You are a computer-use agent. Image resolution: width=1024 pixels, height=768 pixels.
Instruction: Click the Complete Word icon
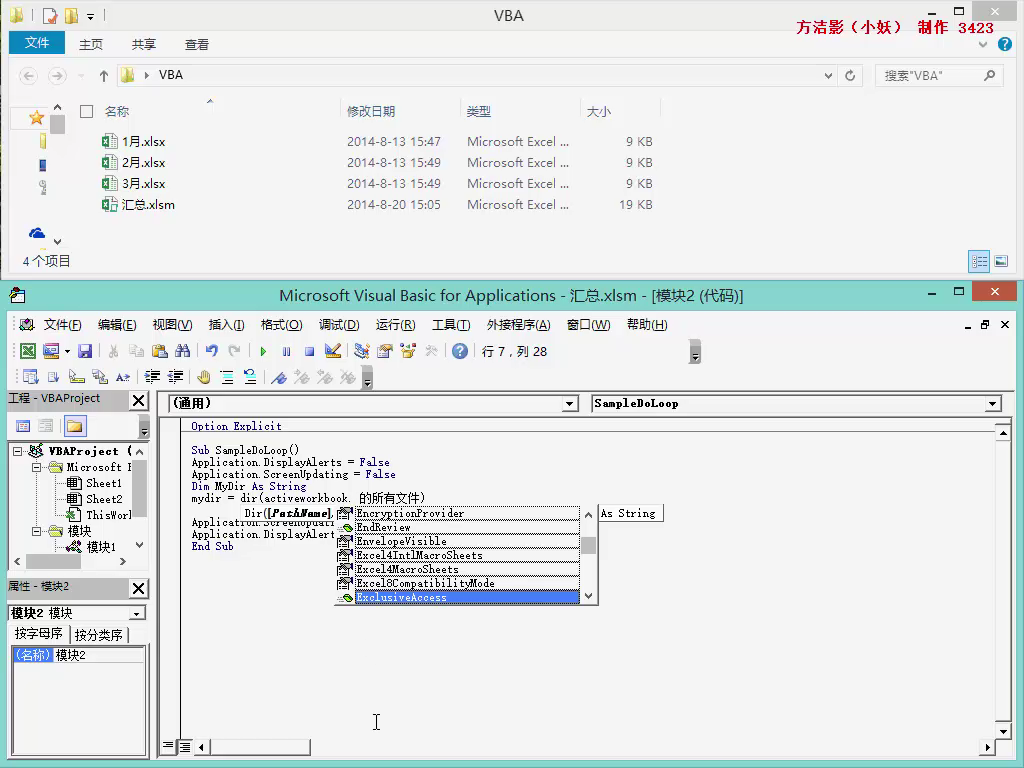click(x=123, y=377)
